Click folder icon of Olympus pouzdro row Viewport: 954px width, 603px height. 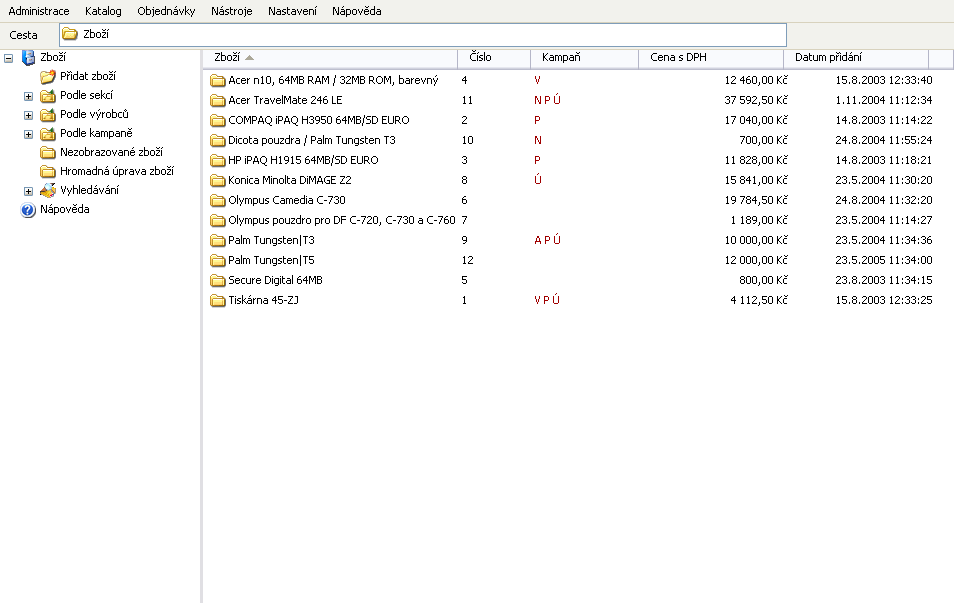217,220
